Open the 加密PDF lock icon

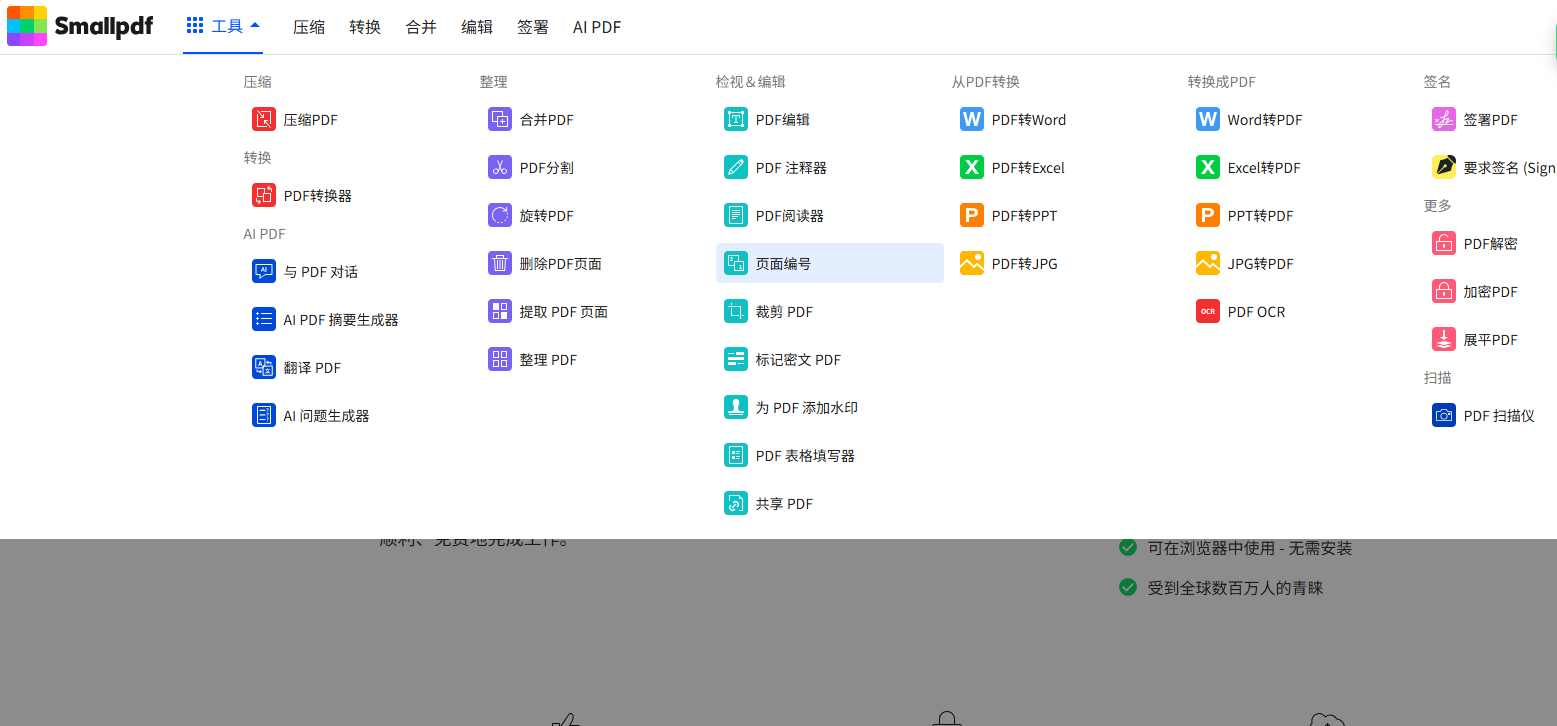click(1443, 291)
